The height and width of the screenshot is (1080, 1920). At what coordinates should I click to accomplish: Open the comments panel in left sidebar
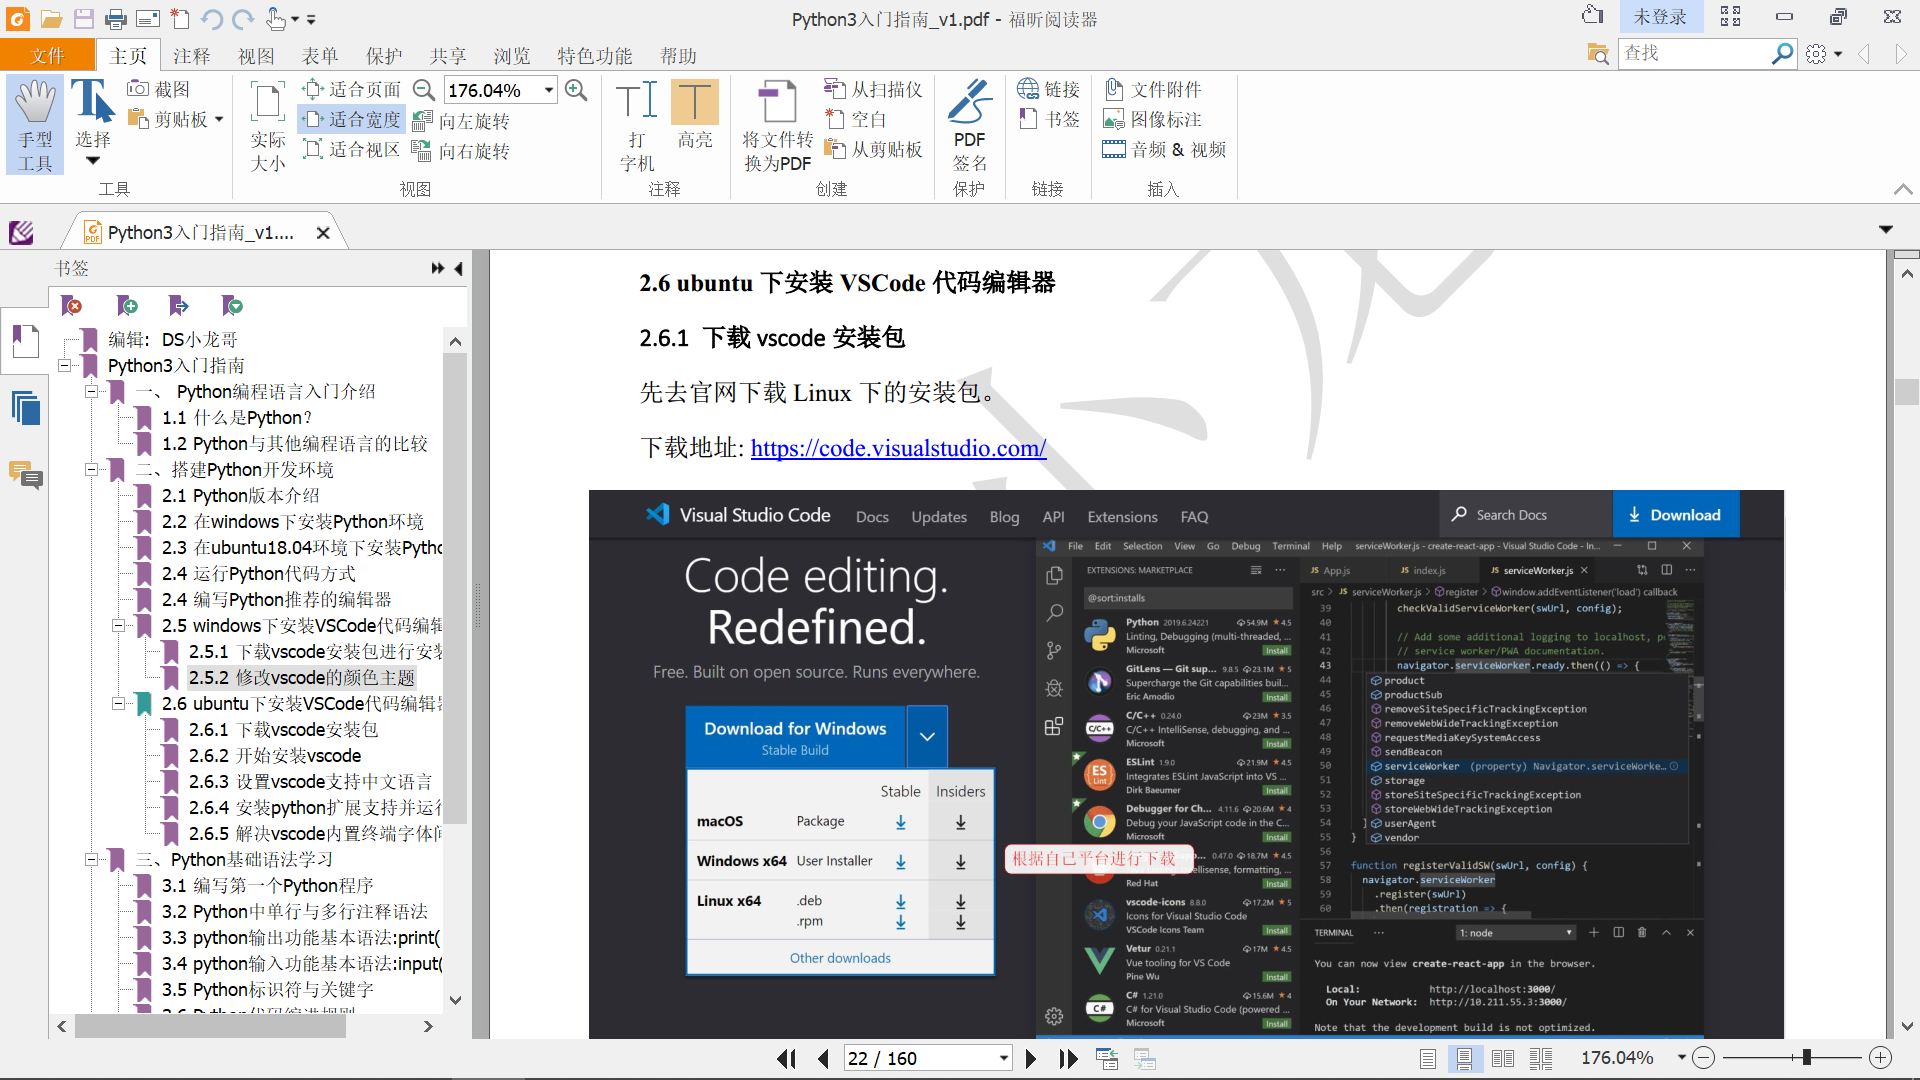coord(25,474)
